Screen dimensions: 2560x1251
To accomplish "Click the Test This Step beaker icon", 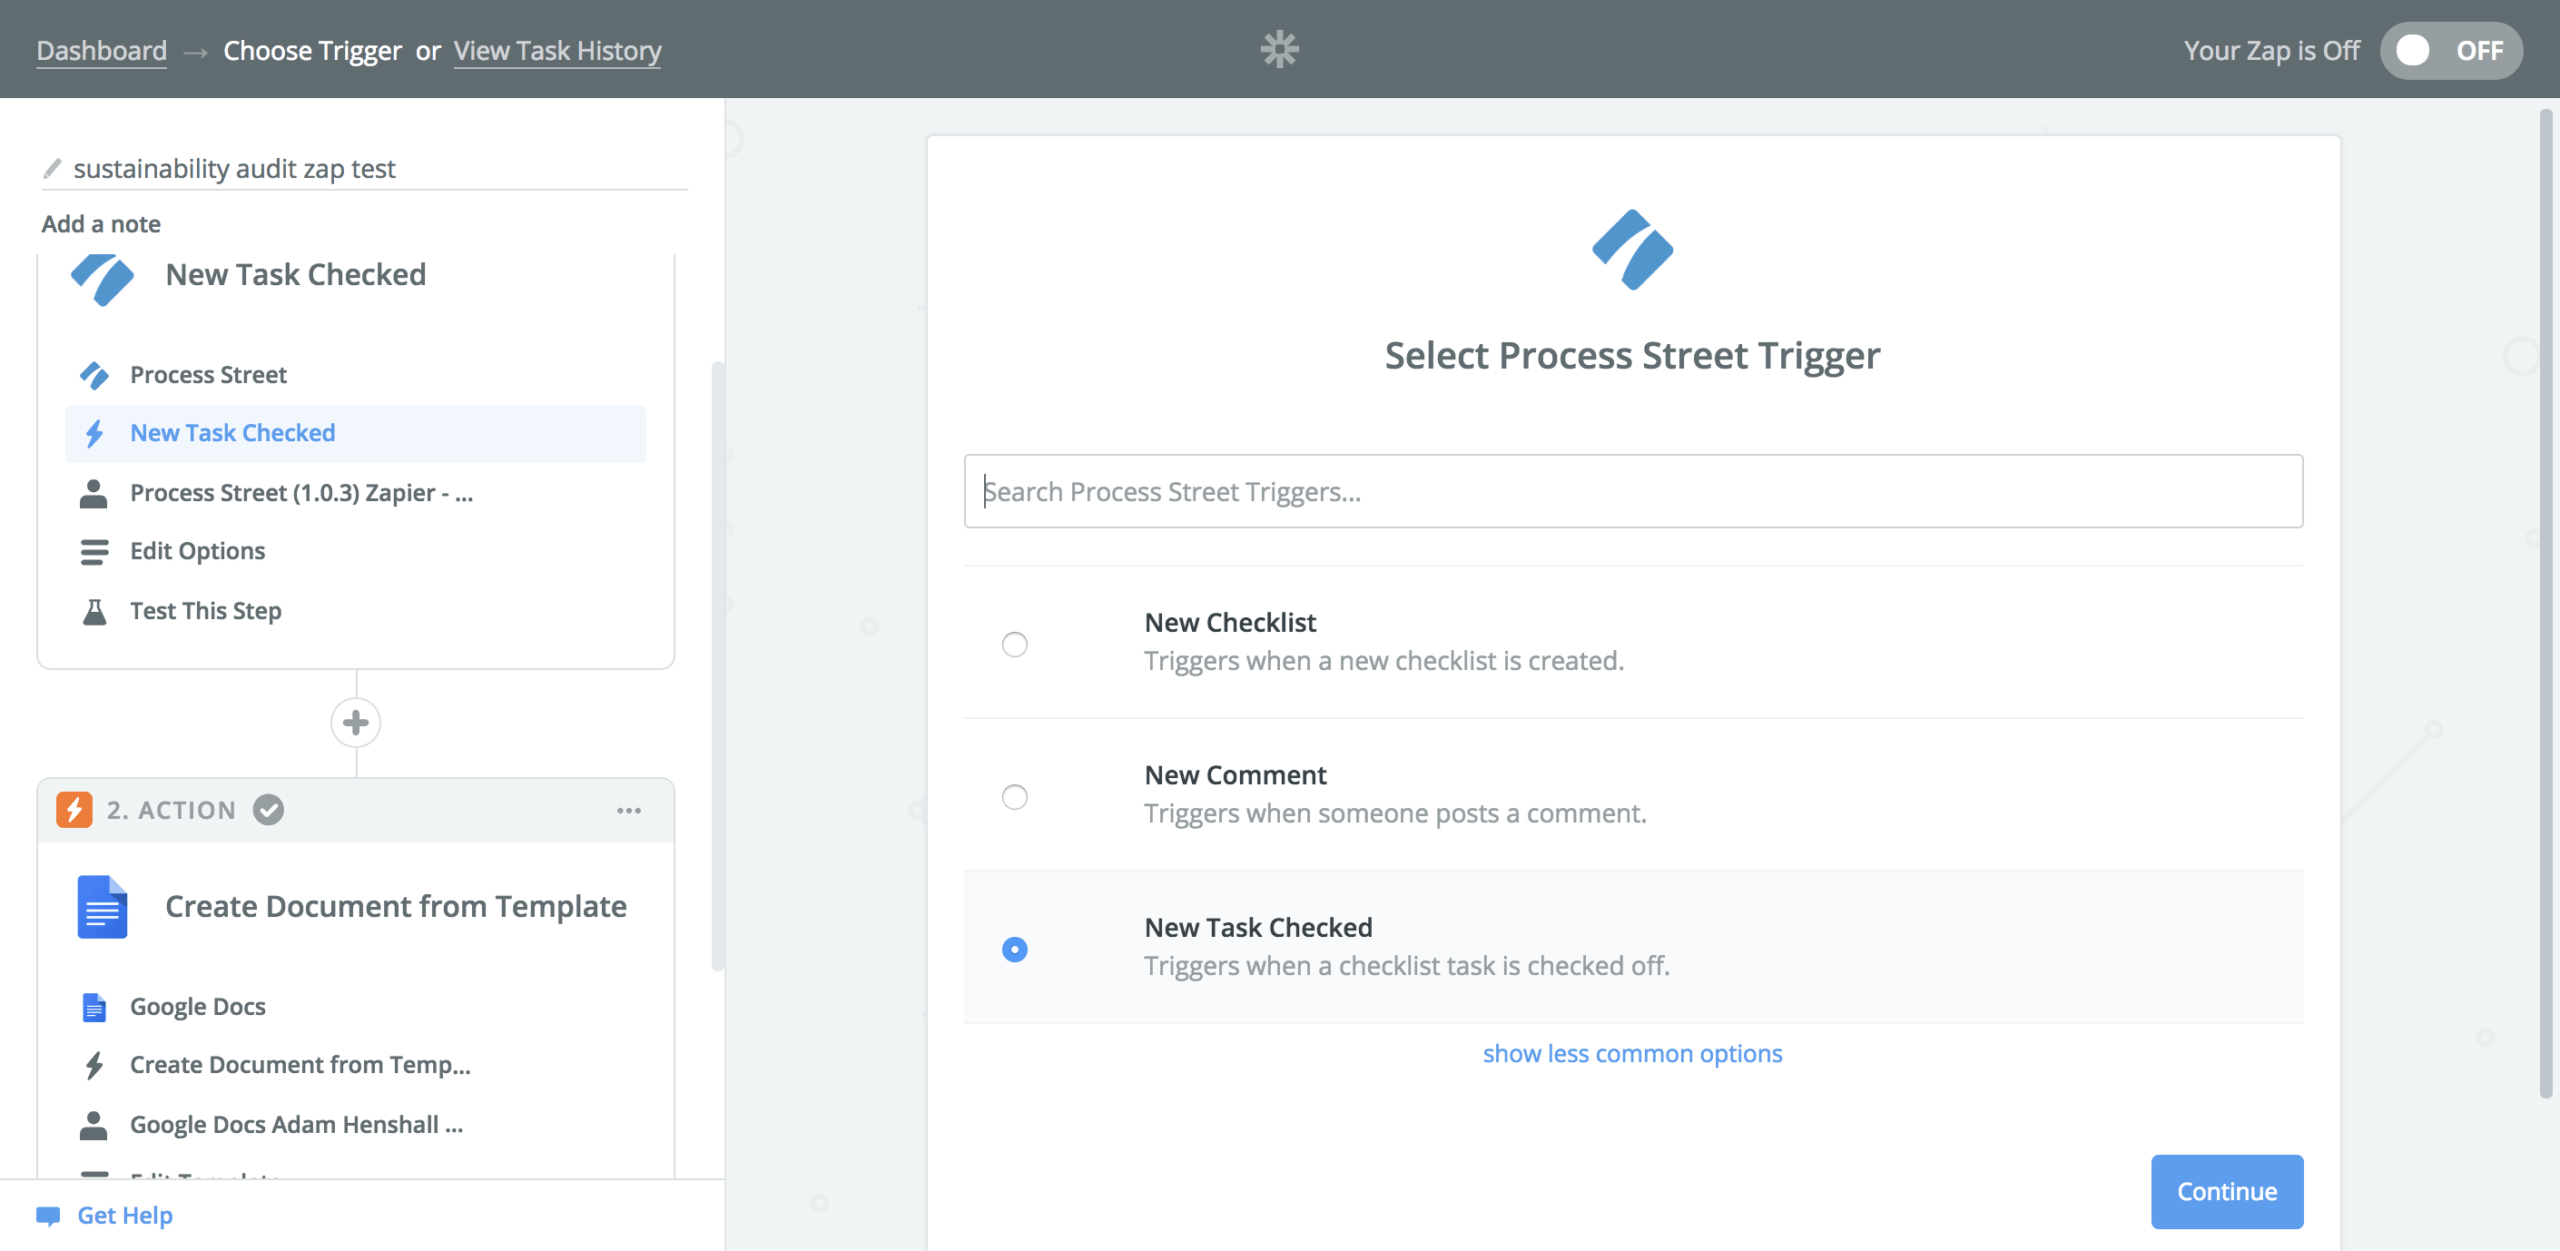I will [x=91, y=611].
